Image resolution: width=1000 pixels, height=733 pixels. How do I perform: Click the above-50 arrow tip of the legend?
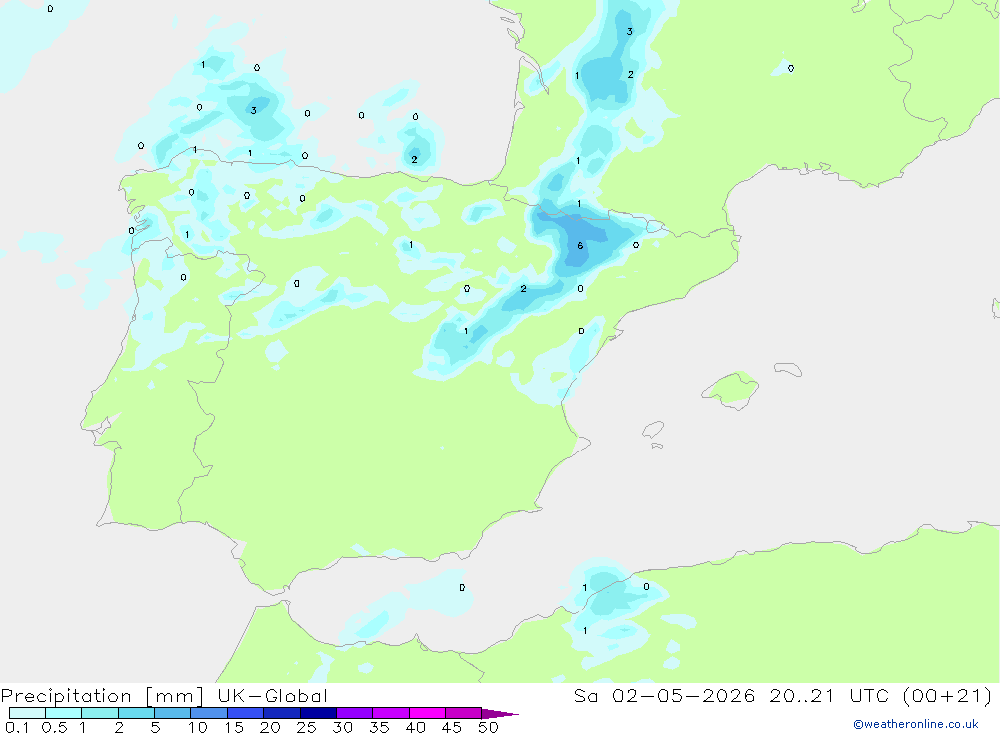[500, 713]
